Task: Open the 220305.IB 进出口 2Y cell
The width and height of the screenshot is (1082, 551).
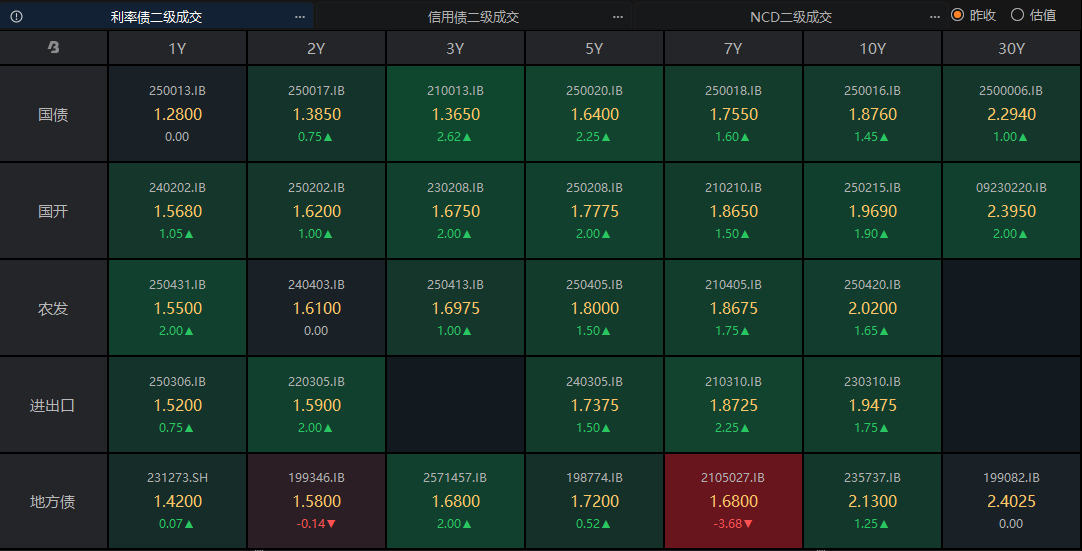Action: (316, 405)
